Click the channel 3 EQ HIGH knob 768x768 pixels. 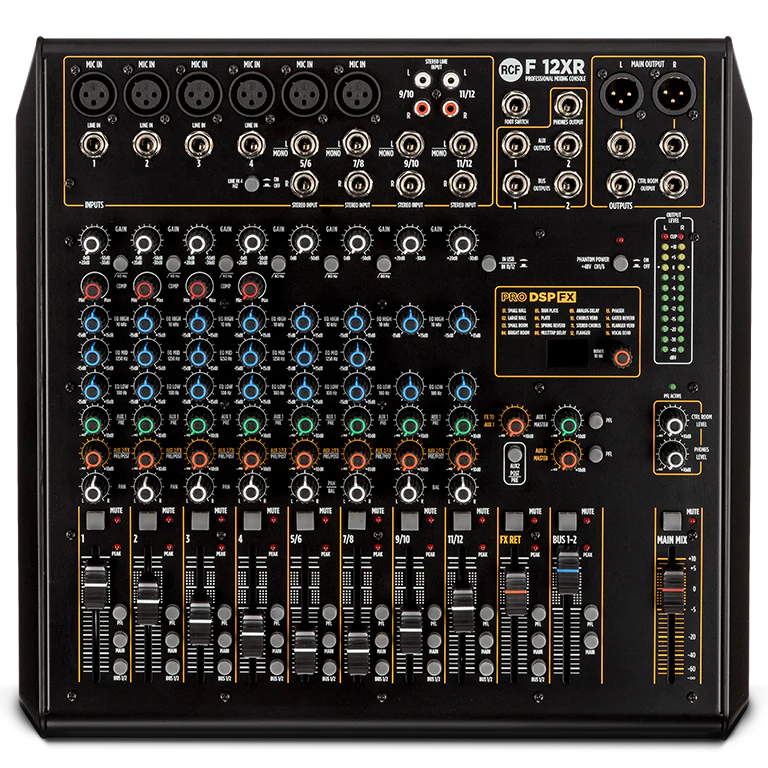click(x=198, y=322)
